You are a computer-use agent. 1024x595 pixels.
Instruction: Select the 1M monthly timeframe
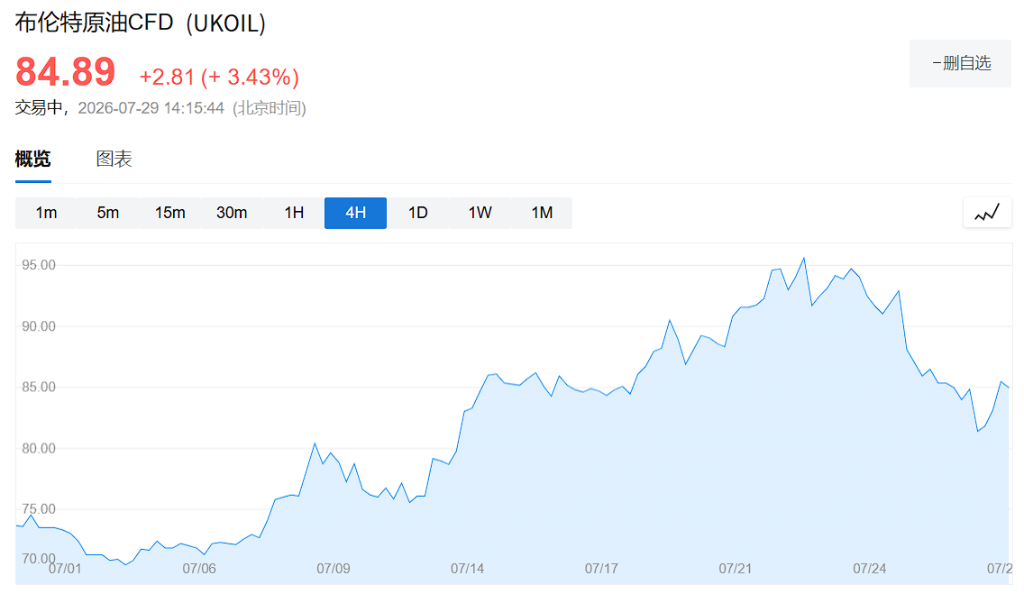coord(542,213)
